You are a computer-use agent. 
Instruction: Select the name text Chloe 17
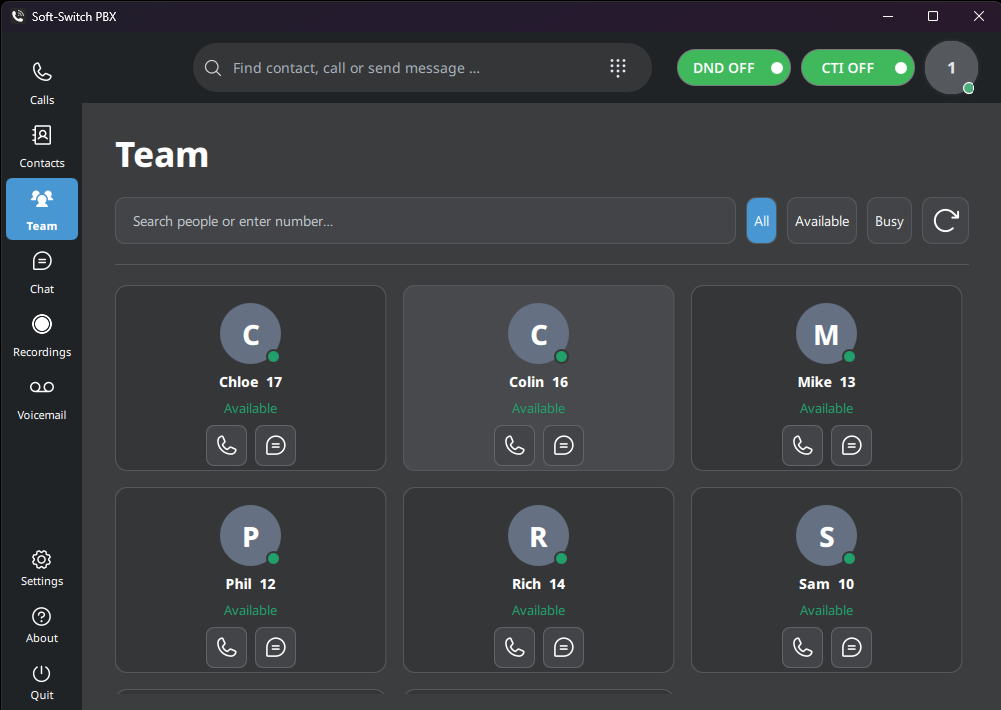(250, 382)
